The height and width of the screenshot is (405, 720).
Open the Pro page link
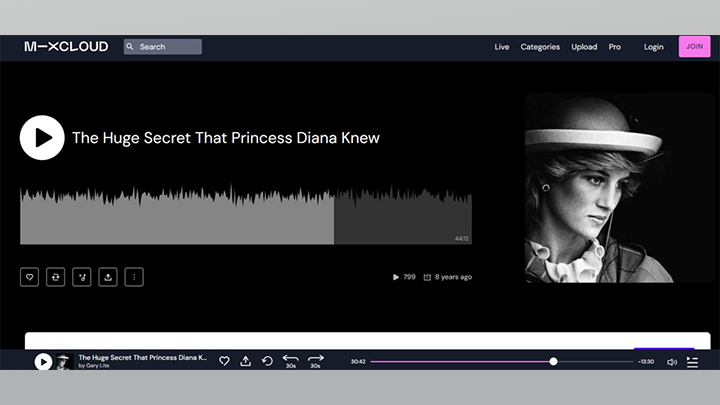(615, 47)
